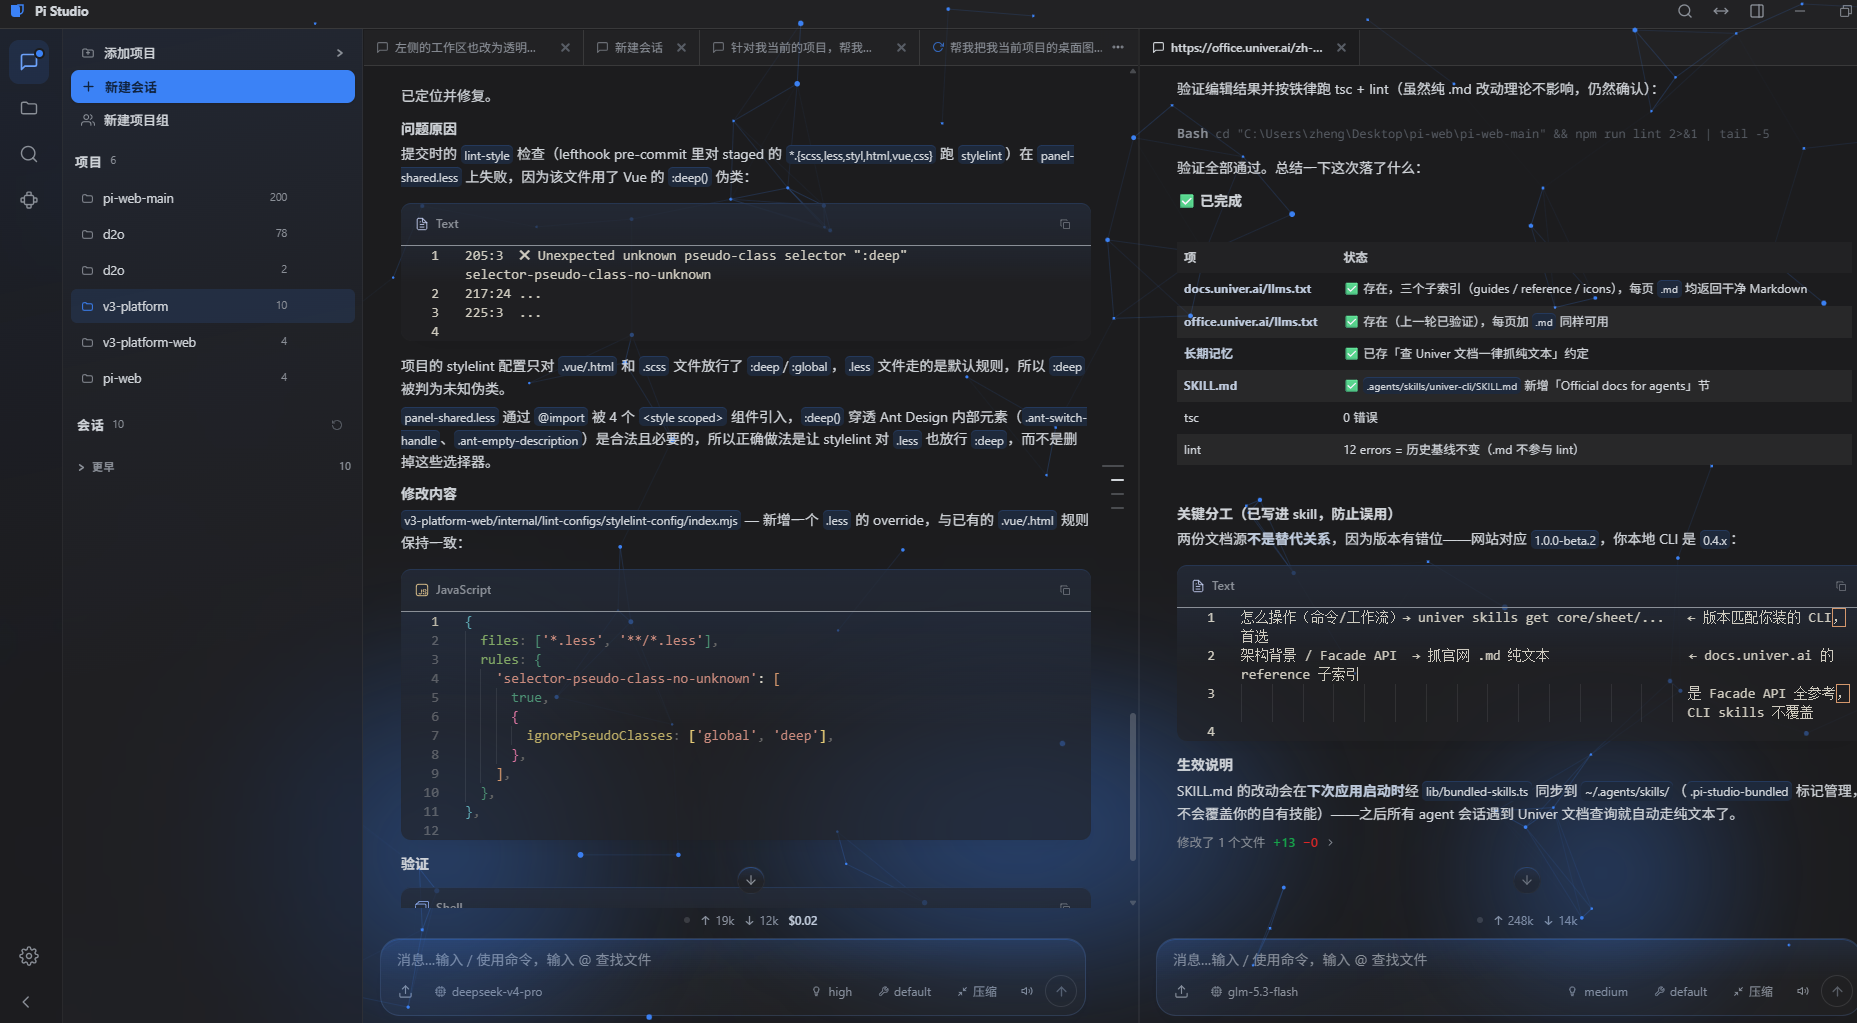This screenshot has width=1857, height=1023.
Task: Open the extensions icon in left rail
Action: 29,200
